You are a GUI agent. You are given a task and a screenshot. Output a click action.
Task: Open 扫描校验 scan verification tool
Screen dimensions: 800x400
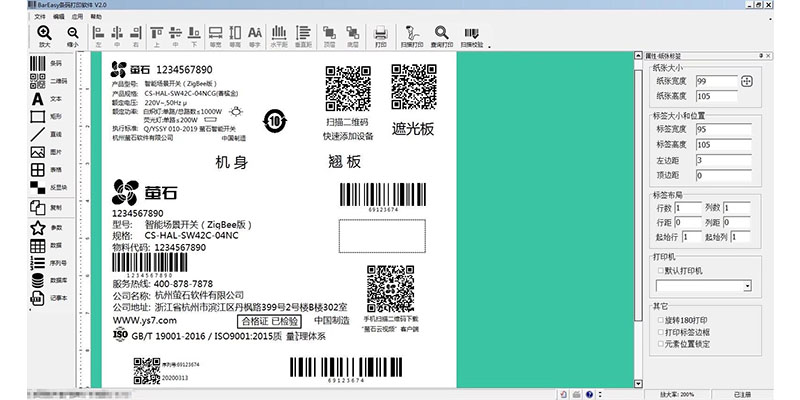[472, 36]
